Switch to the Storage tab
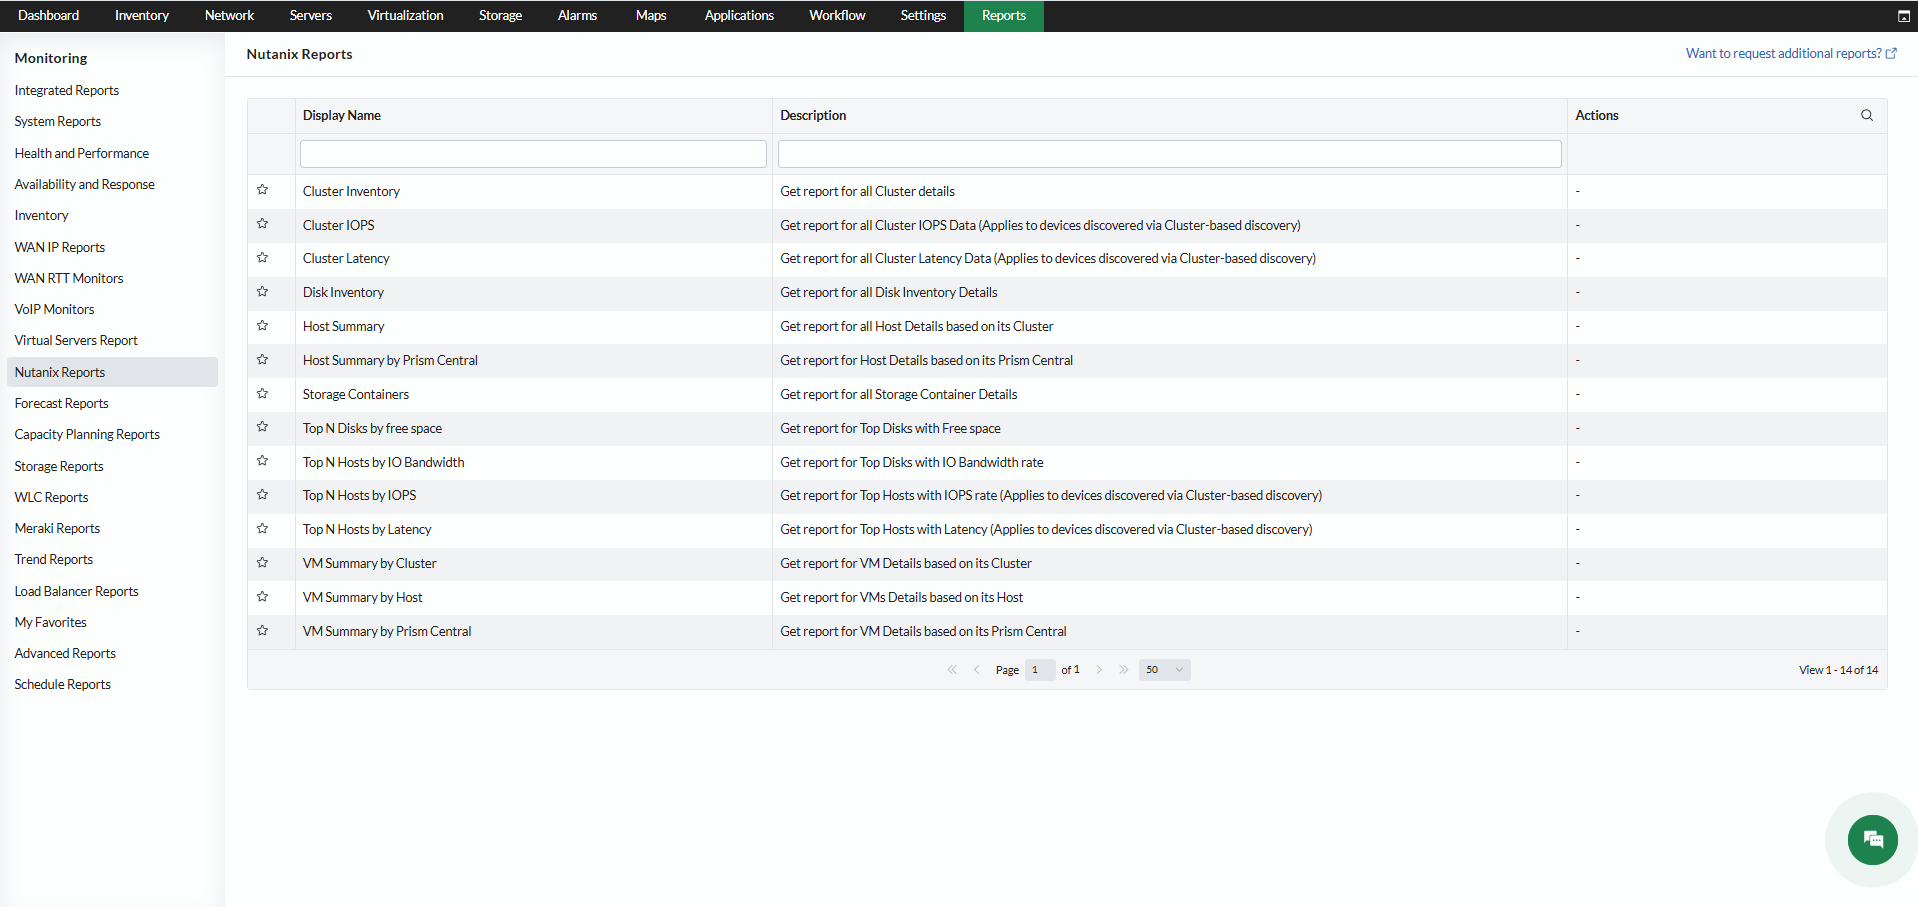 (x=500, y=16)
